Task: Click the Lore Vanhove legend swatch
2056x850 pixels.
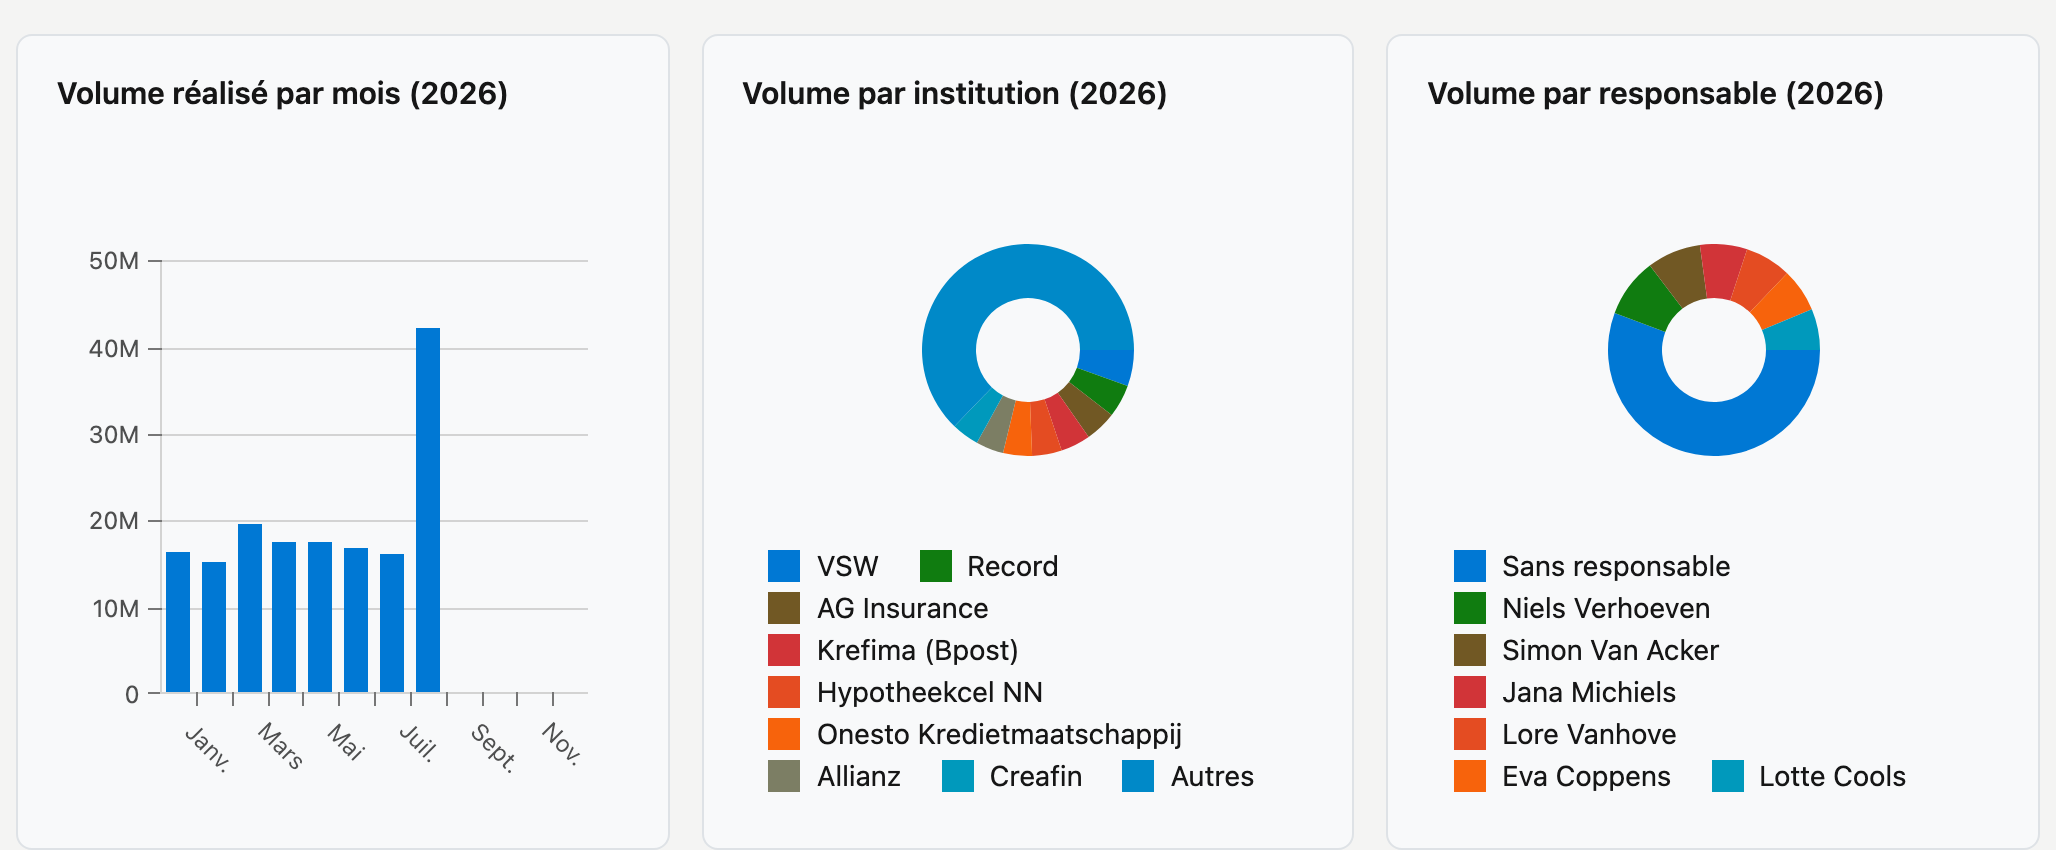Action: [1470, 734]
